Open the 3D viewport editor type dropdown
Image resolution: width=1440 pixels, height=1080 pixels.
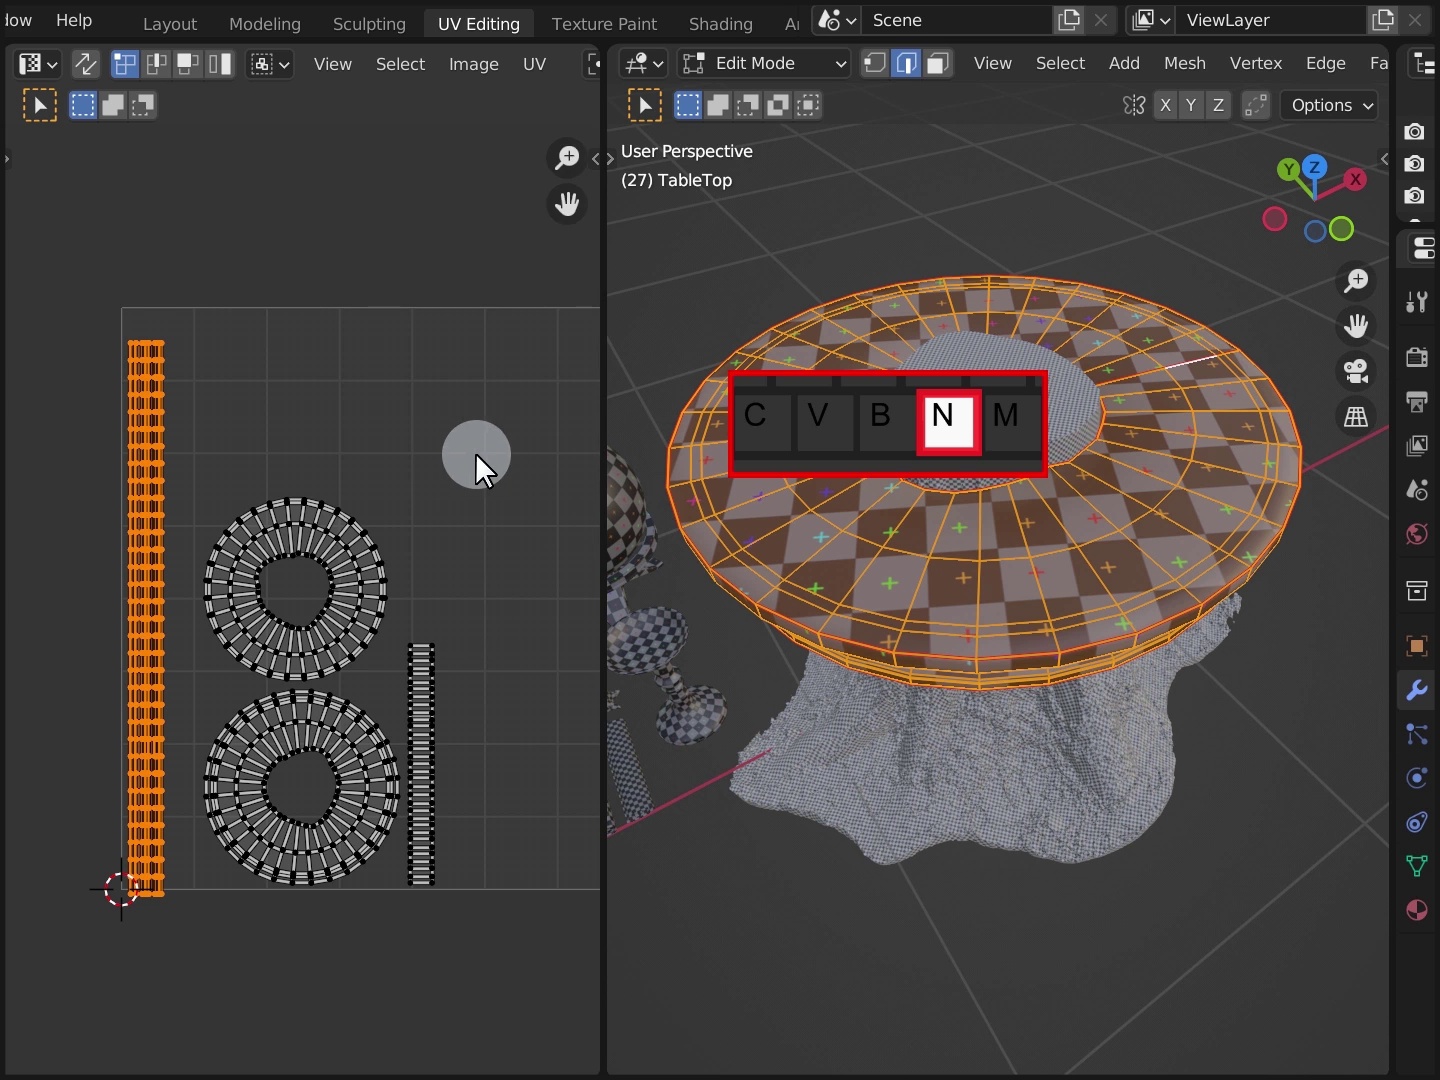pyautogui.click(x=644, y=64)
